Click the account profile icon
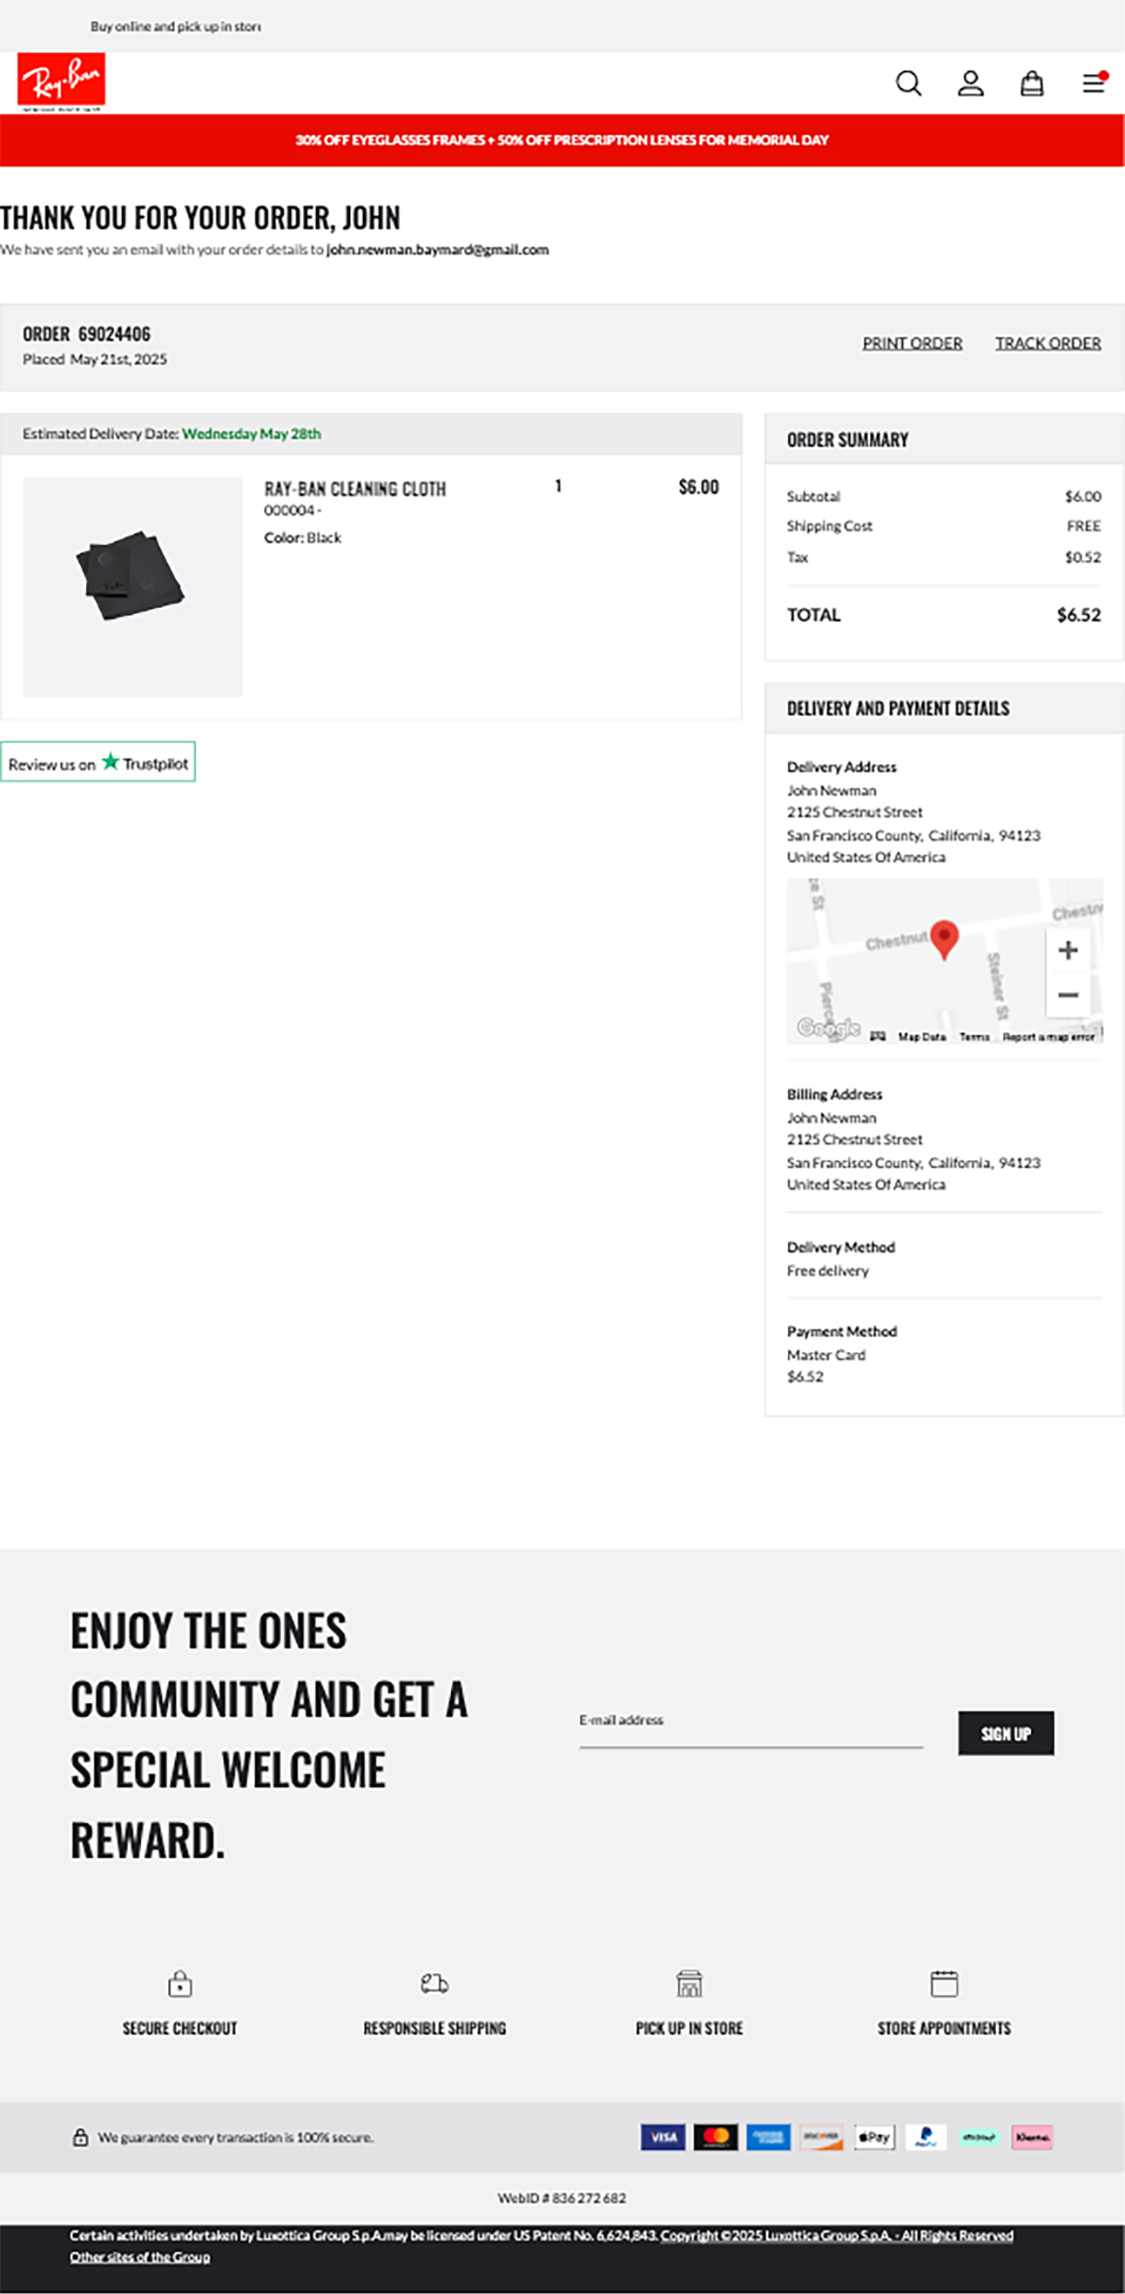The width and height of the screenshot is (1125, 2294). tap(968, 84)
